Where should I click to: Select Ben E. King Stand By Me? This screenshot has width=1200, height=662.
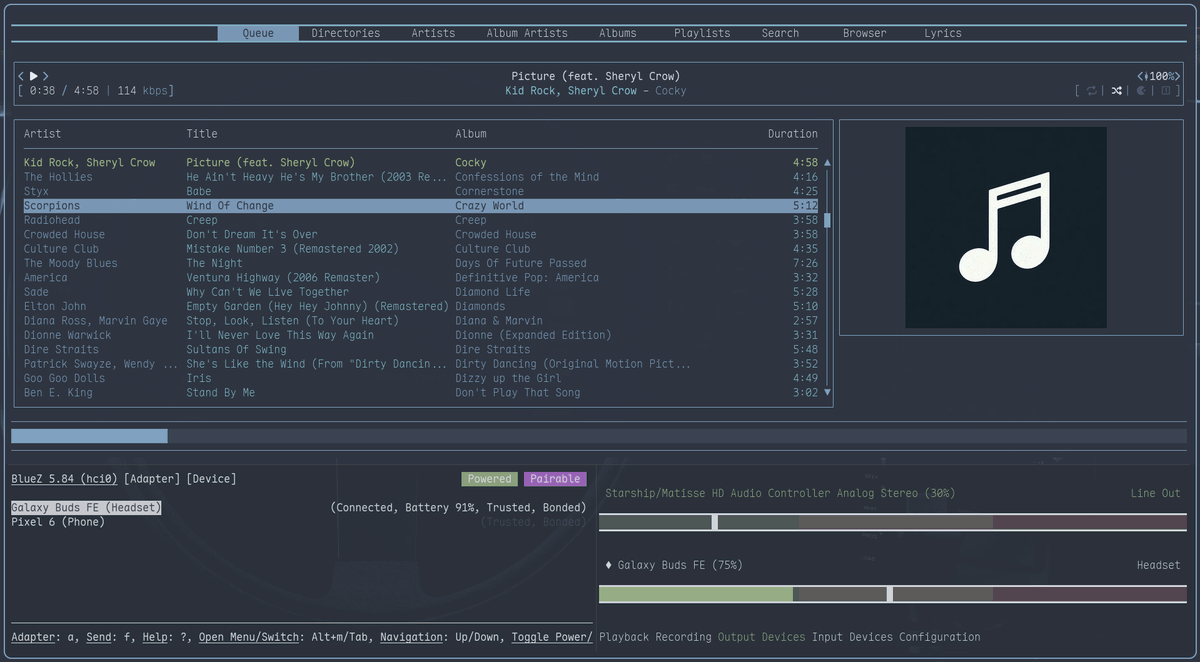point(421,393)
